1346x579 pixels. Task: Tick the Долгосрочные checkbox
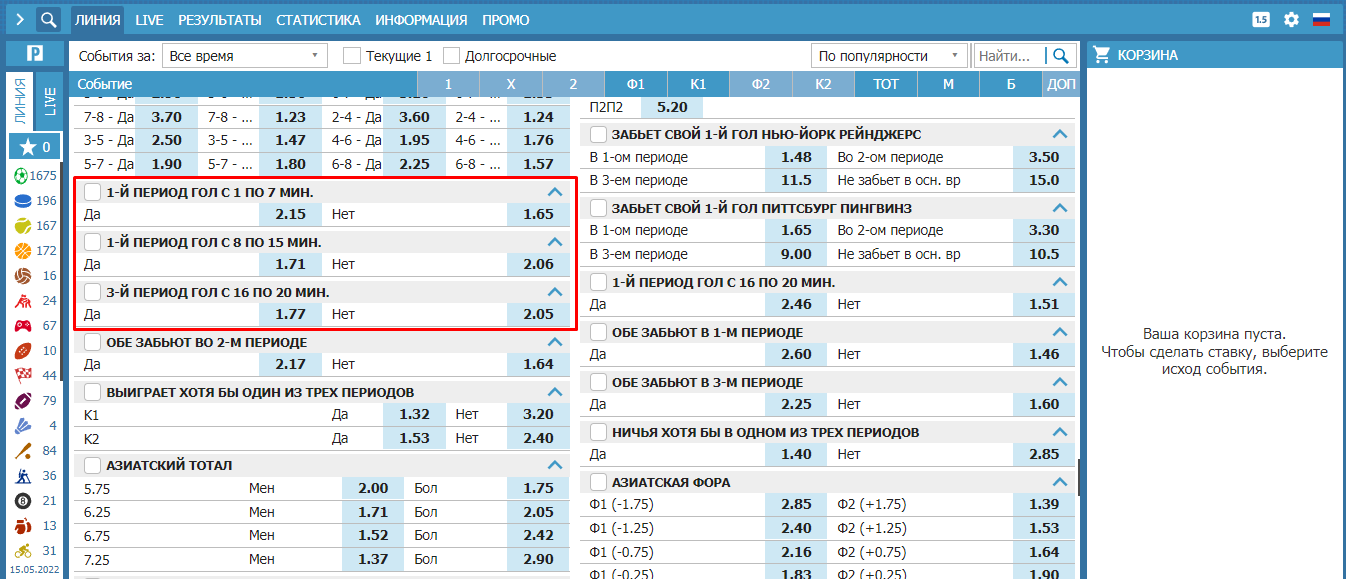coord(452,56)
